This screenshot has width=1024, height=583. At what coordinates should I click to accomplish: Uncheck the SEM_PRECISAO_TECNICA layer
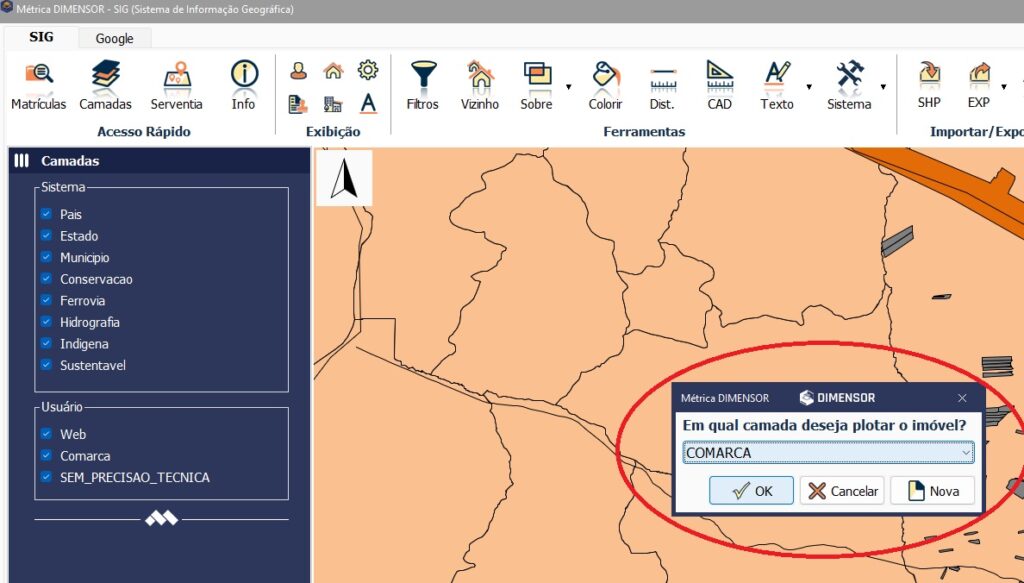pos(46,477)
